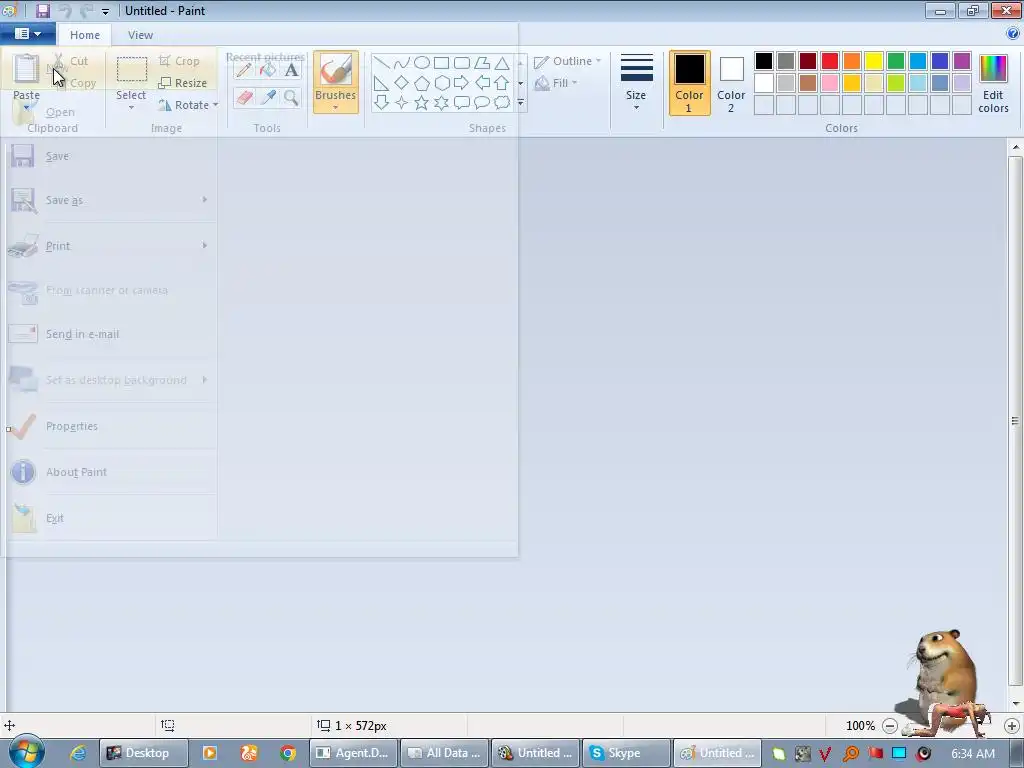Click the zoom in plus button

(1012, 726)
